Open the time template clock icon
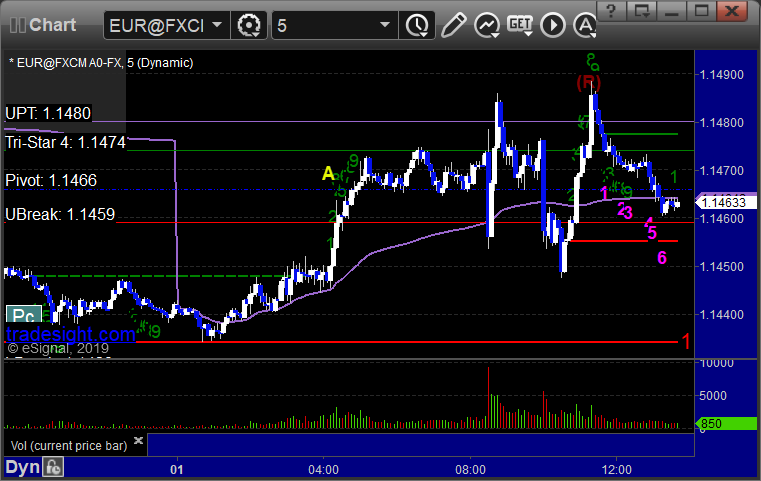Image resolution: width=761 pixels, height=481 pixels. click(x=417, y=25)
